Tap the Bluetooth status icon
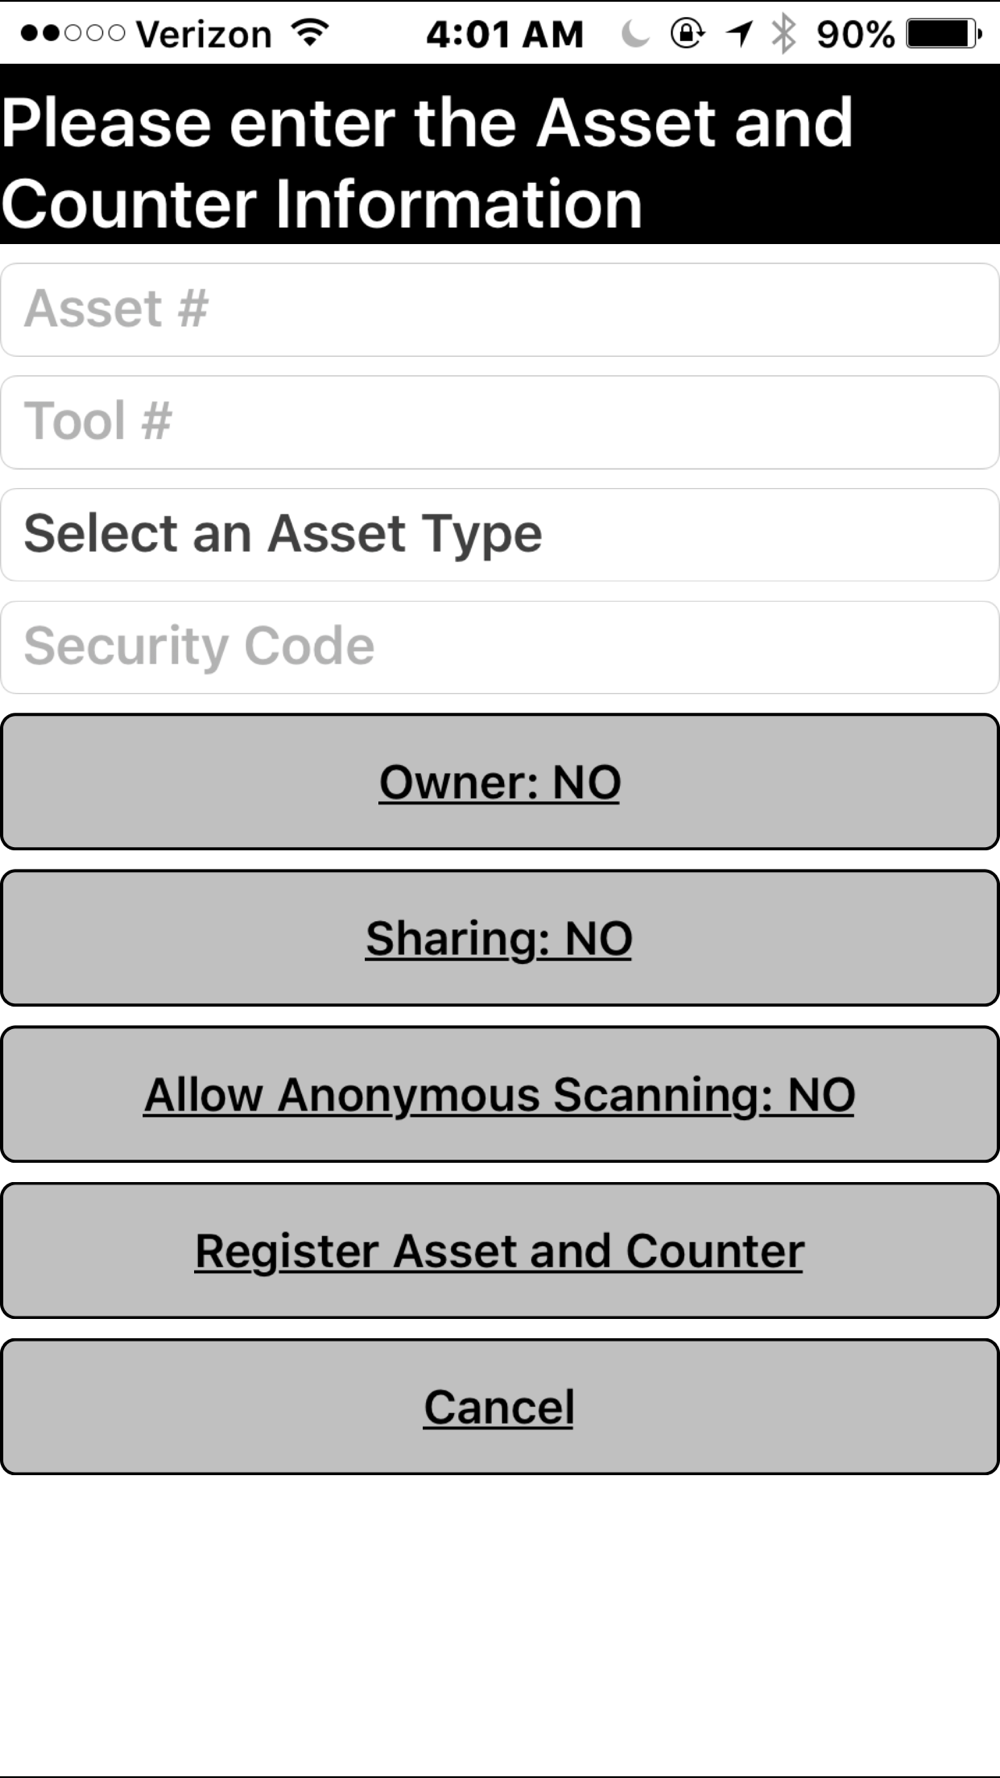The image size is (1000, 1778). [x=784, y=34]
